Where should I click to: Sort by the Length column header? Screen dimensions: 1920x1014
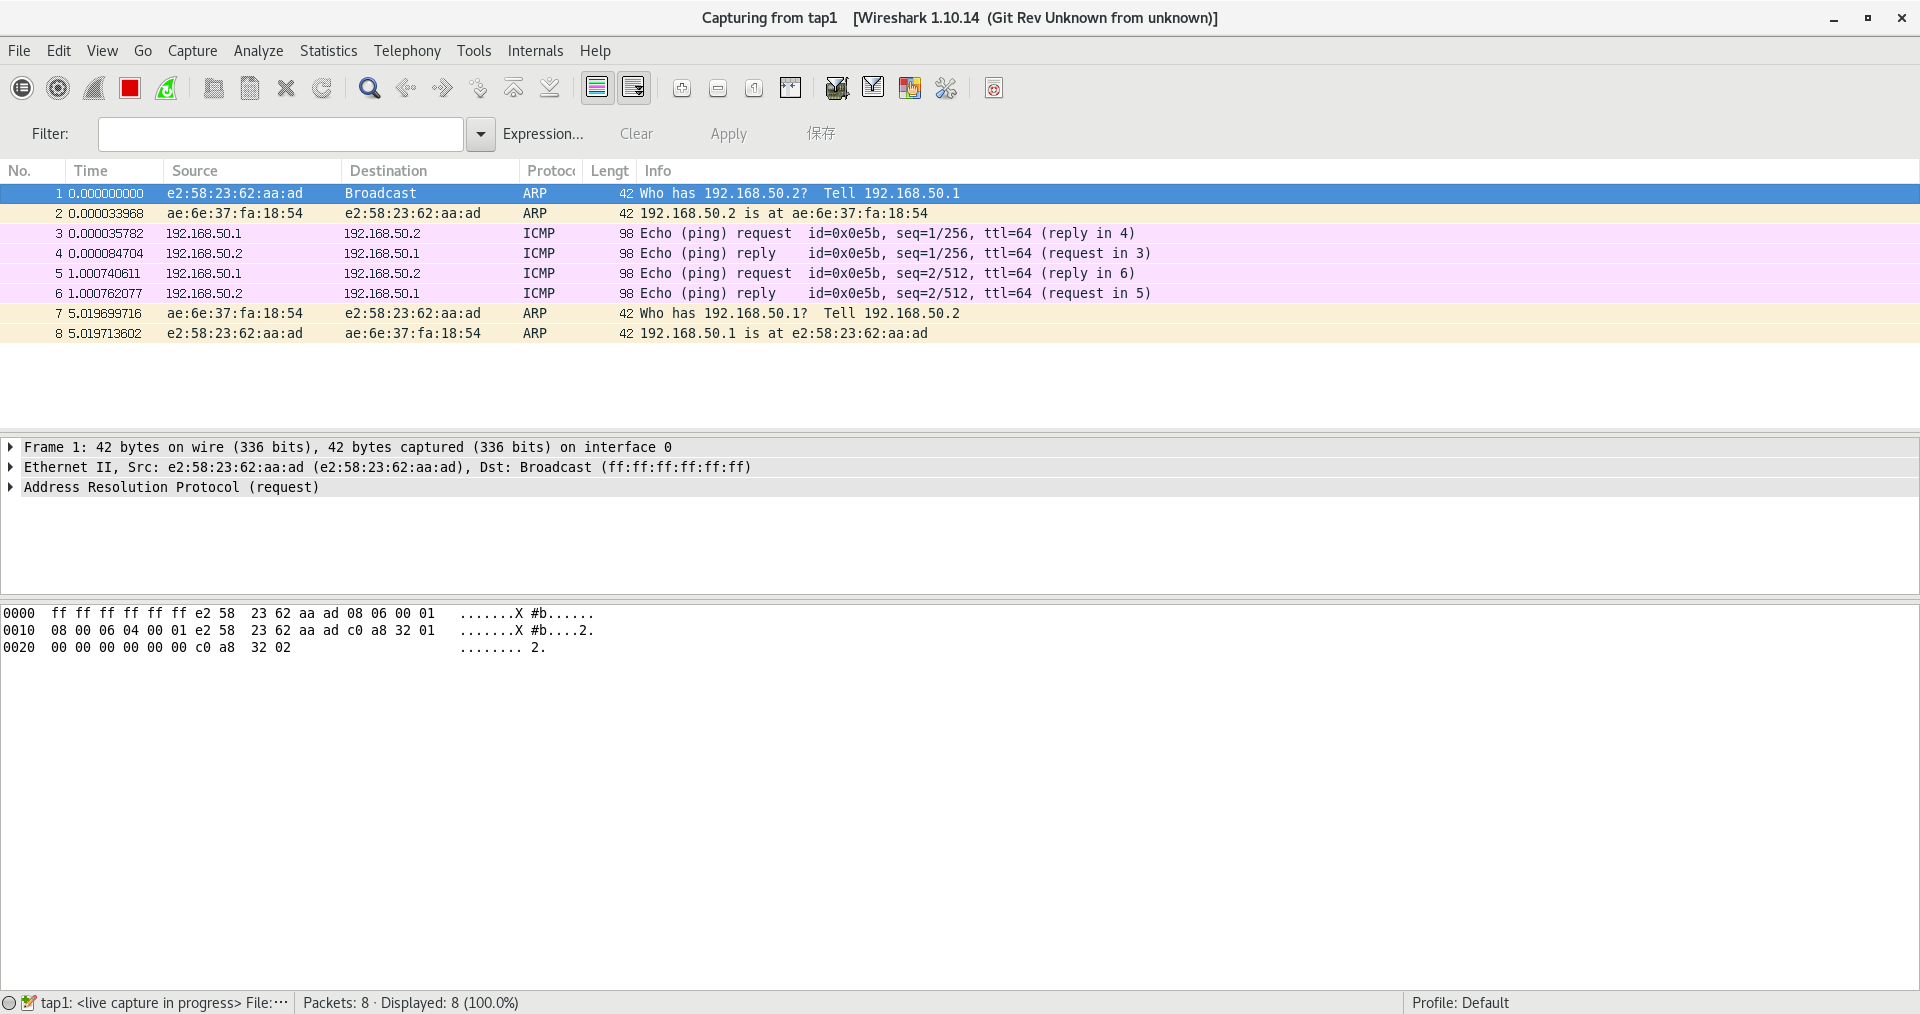tap(609, 171)
